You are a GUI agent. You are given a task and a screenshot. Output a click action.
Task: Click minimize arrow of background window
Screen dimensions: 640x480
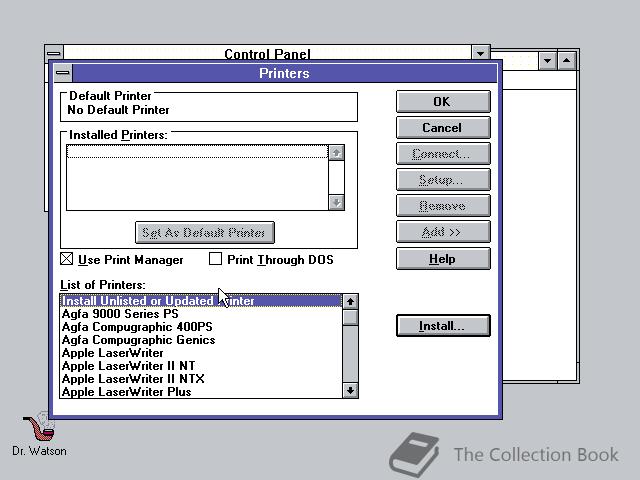point(547,61)
